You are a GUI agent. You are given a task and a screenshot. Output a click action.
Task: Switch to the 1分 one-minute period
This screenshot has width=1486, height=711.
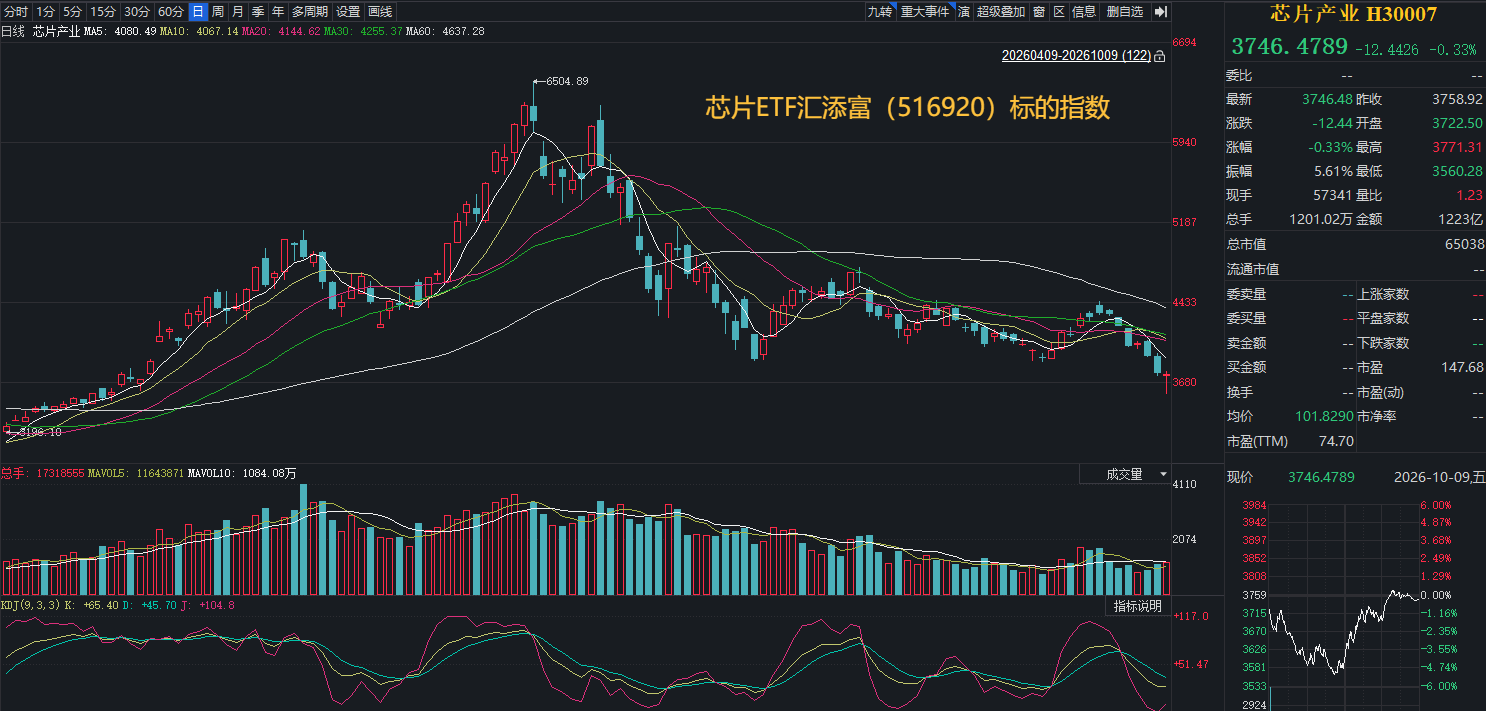[46, 12]
